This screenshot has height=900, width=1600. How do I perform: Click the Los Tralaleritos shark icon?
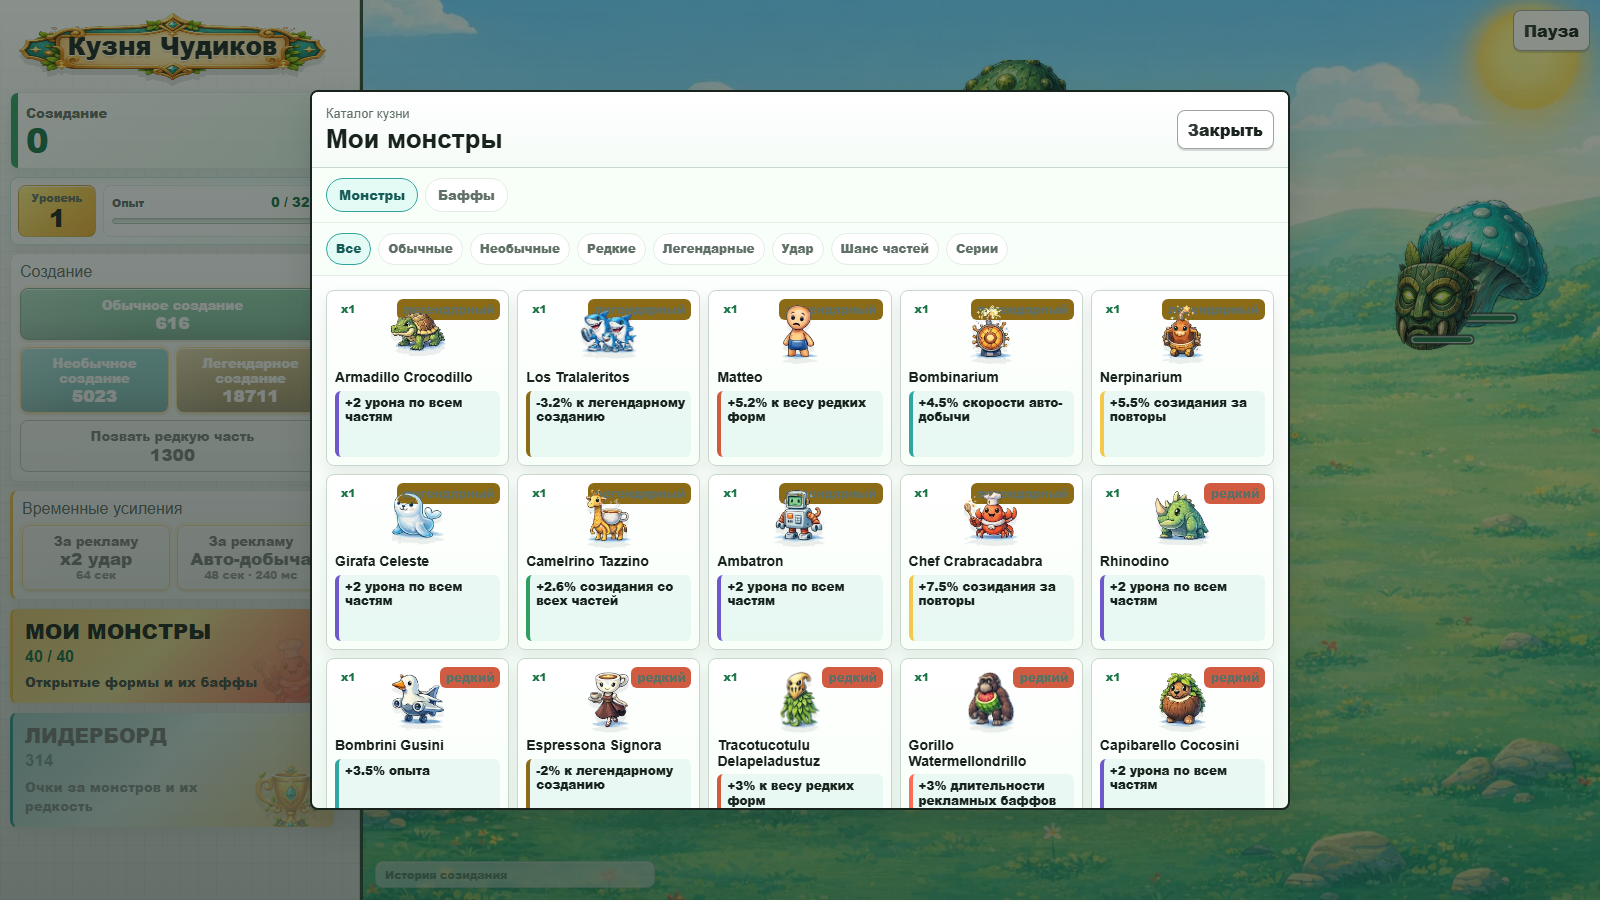pos(608,332)
